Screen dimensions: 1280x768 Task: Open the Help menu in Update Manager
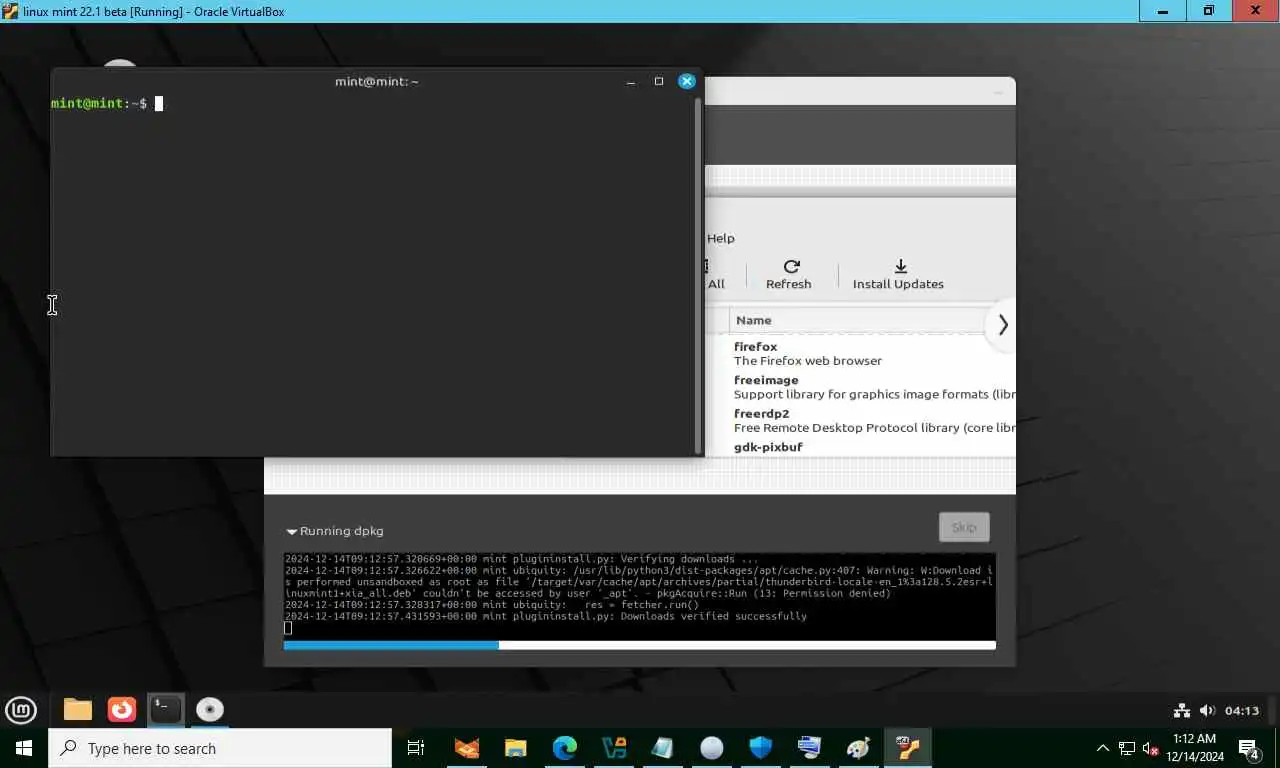point(721,238)
